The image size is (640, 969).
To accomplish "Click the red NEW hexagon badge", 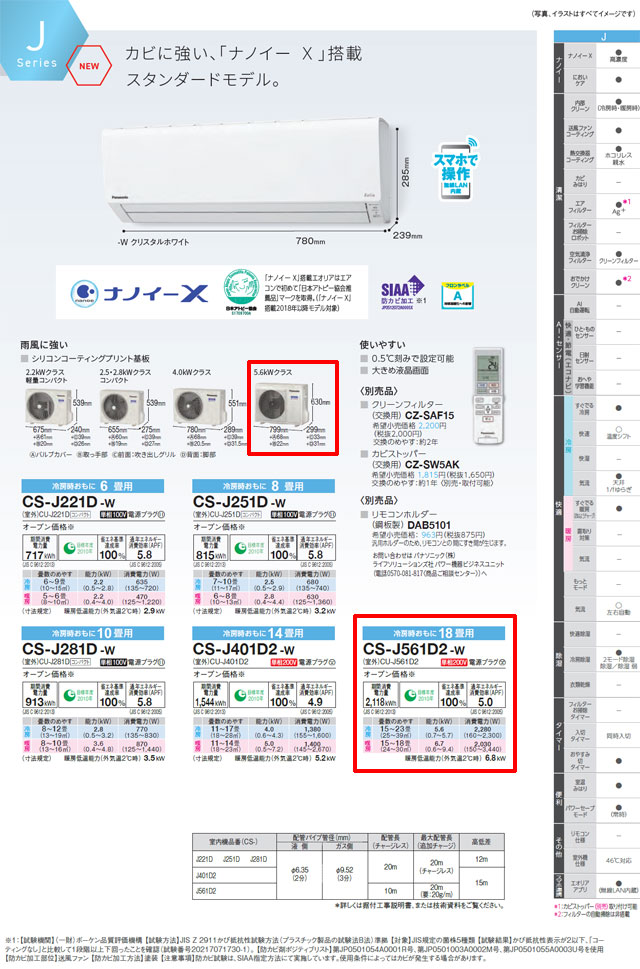I will click(88, 66).
